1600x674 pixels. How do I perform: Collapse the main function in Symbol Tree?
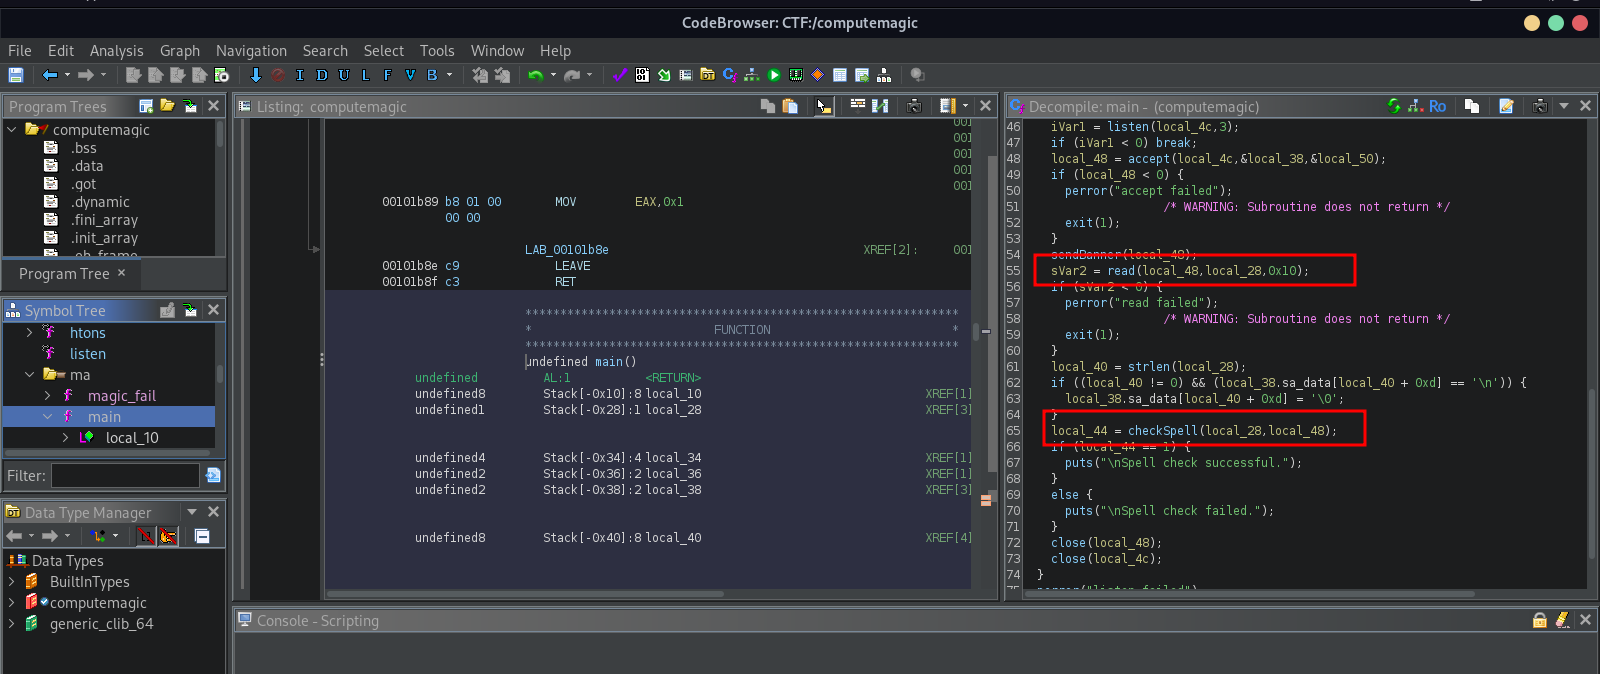(x=48, y=417)
